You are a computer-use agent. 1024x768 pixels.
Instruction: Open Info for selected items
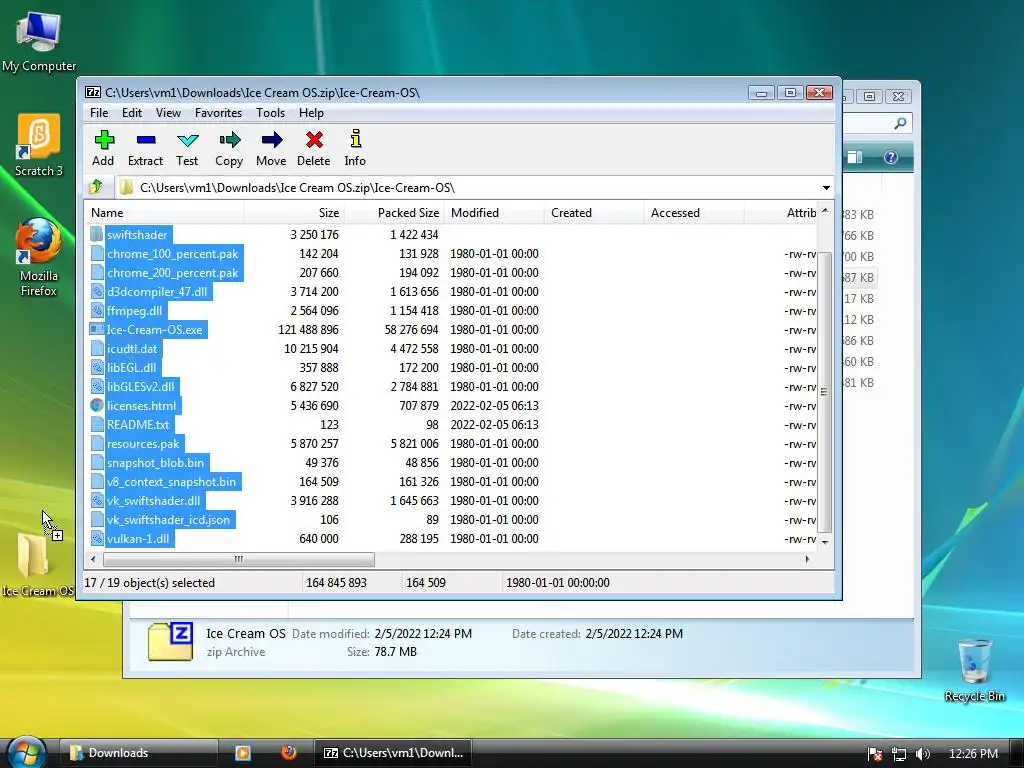(355, 148)
